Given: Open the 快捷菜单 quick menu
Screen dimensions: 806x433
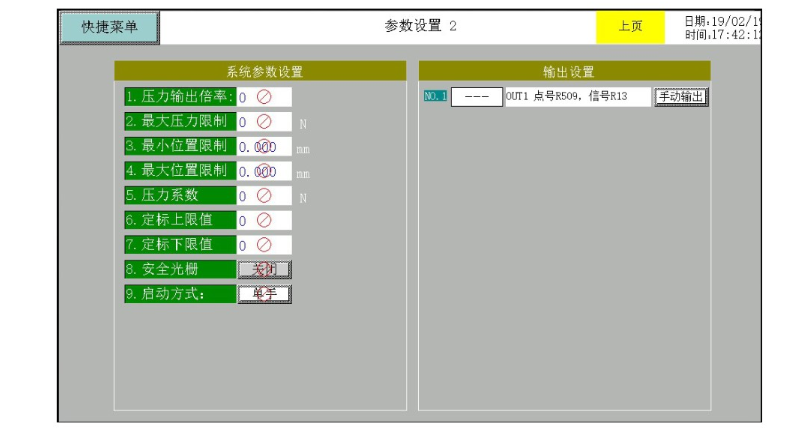Looking at the screenshot, I should point(109,27).
